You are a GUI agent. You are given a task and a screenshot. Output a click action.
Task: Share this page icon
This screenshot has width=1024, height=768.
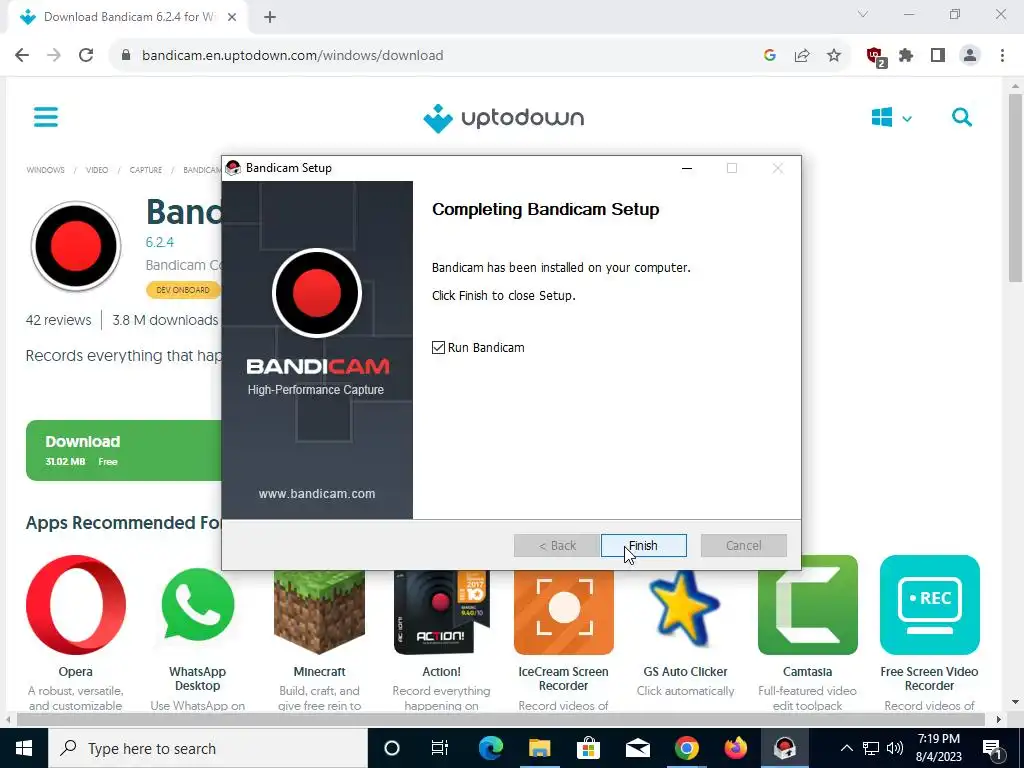[x=802, y=56]
